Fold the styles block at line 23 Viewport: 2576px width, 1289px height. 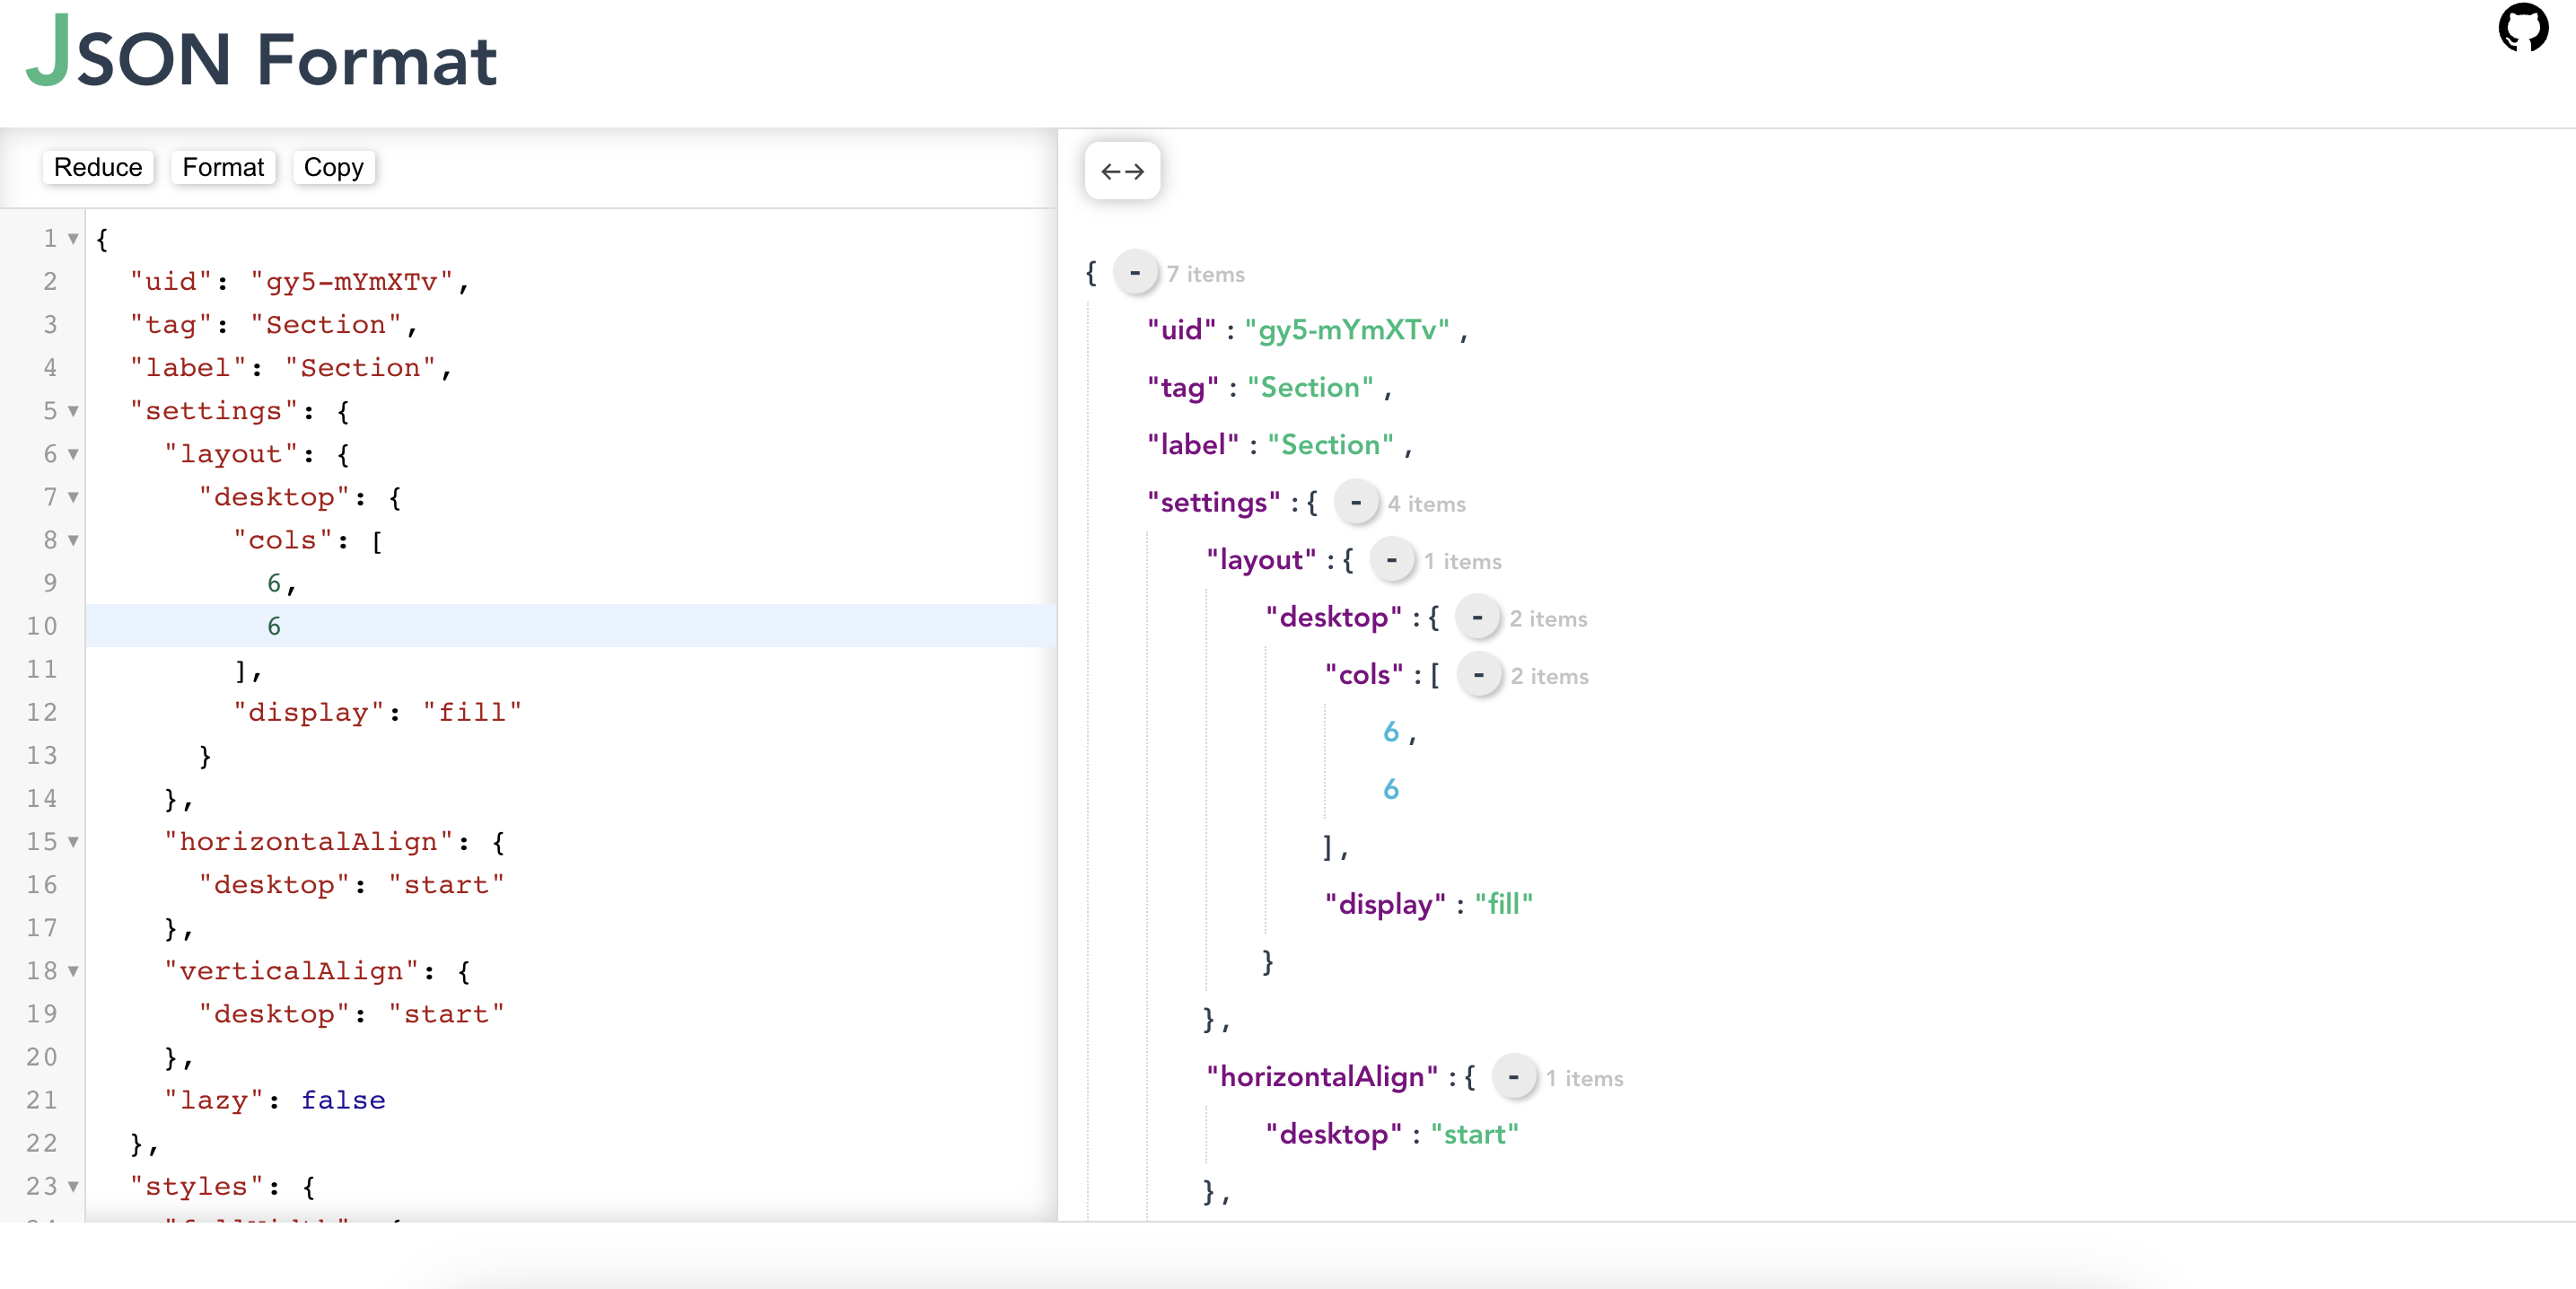73,1186
